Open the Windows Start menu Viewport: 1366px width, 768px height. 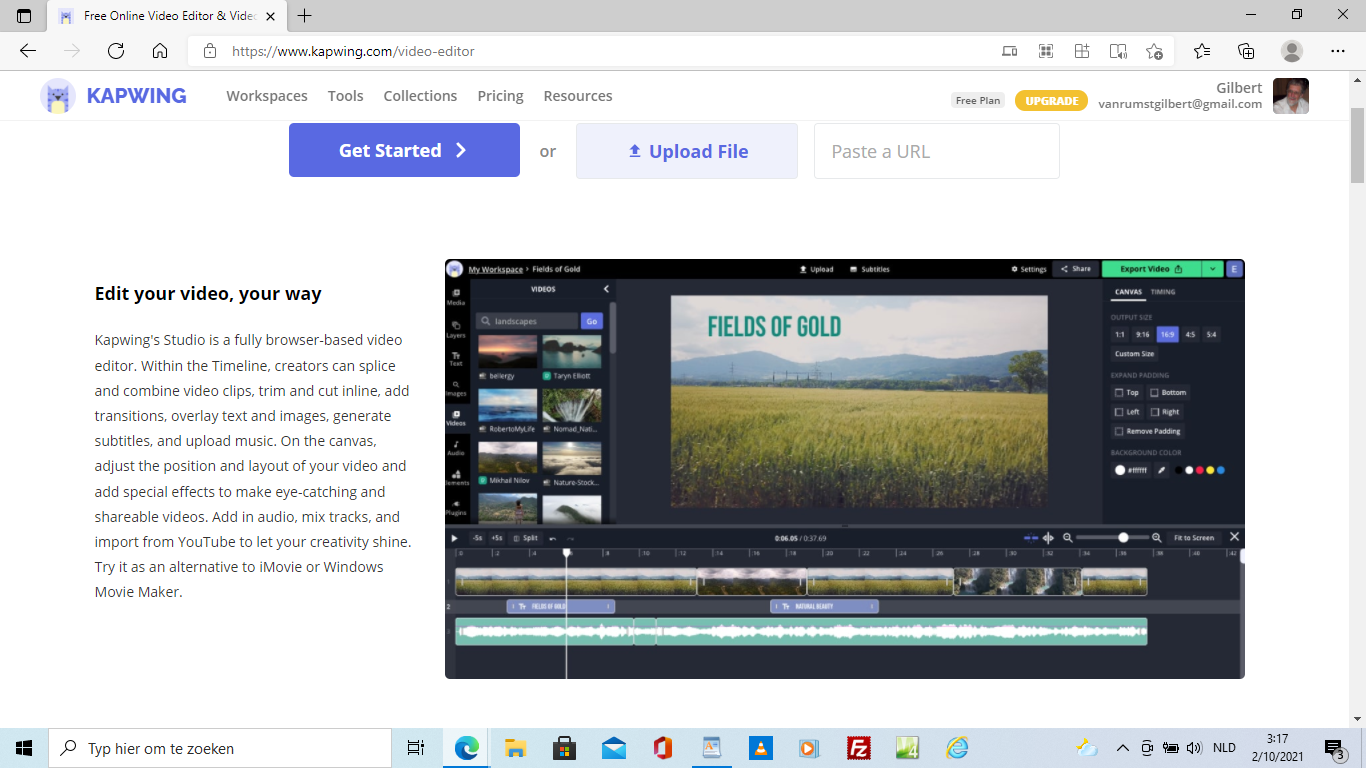coord(24,748)
